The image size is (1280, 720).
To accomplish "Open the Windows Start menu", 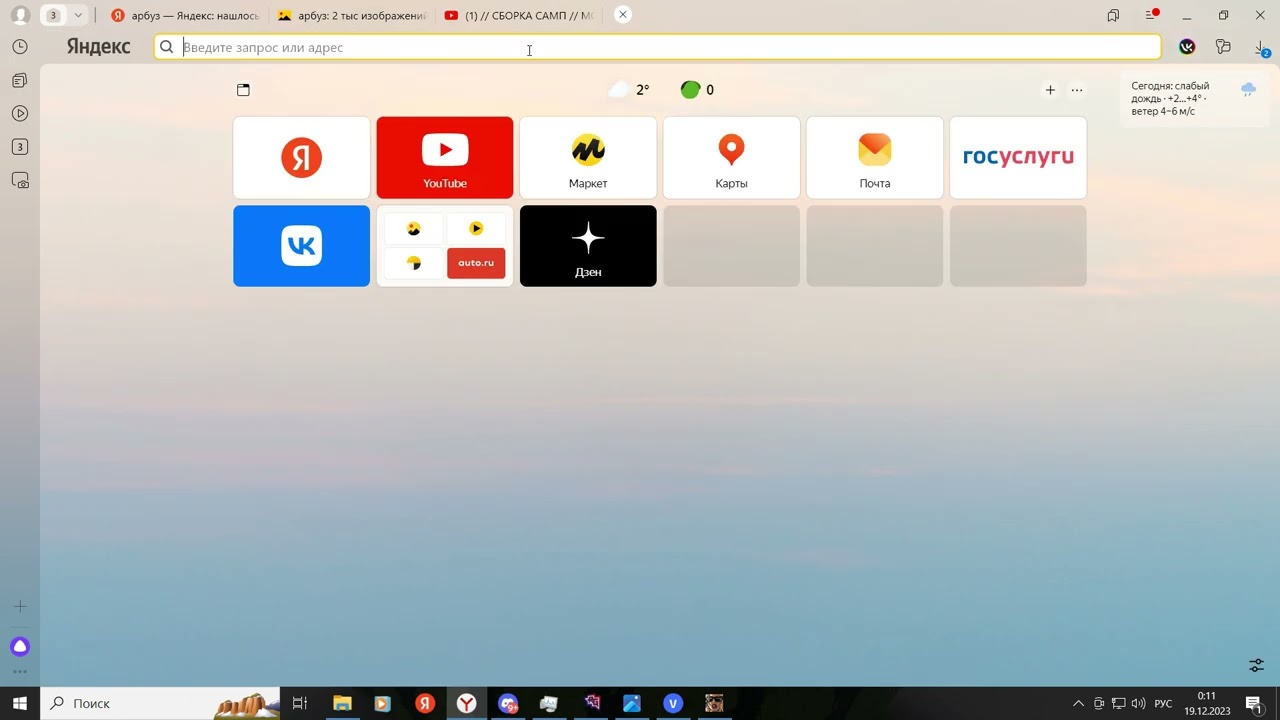I will 20,703.
